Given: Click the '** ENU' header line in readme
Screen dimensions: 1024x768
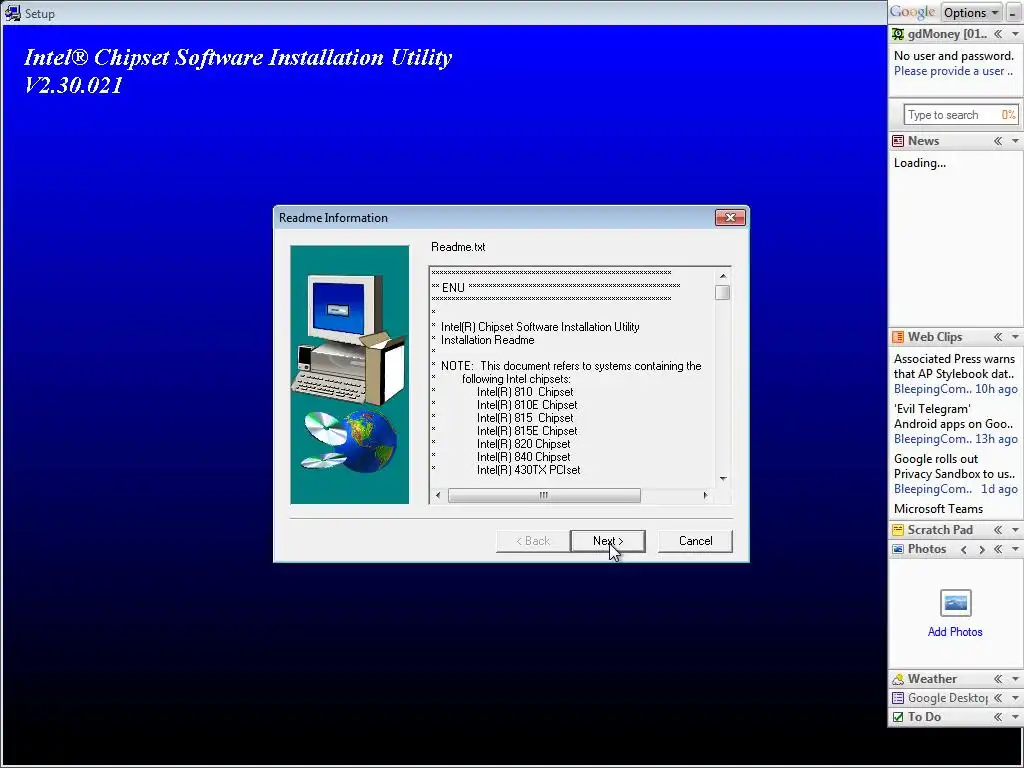Looking at the screenshot, I should [x=556, y=287].
